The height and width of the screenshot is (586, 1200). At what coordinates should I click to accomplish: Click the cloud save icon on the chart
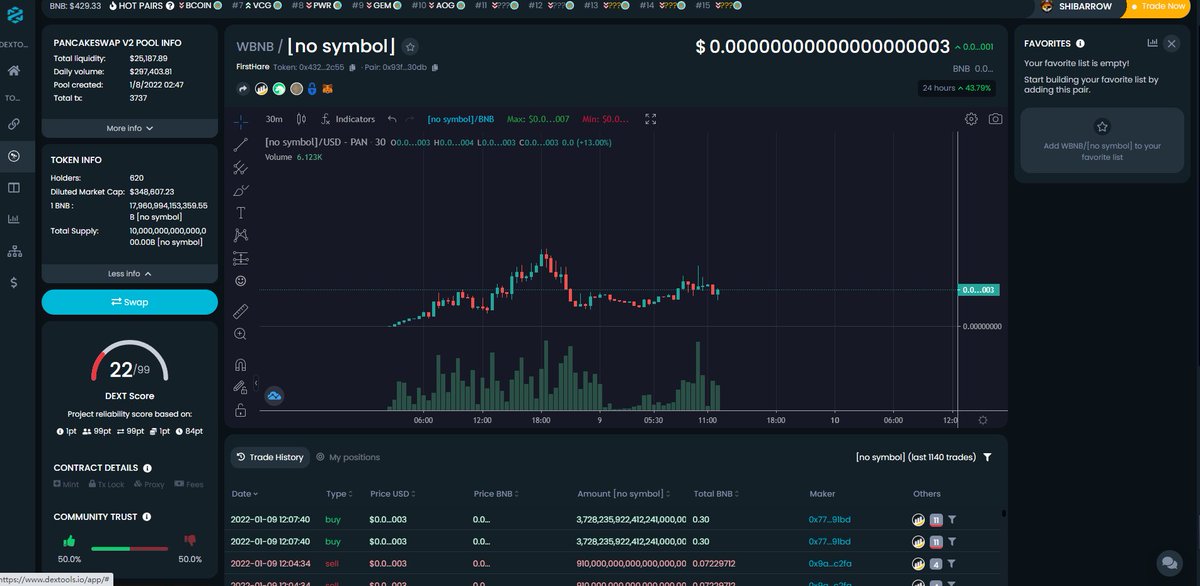(x=274, y=396)
